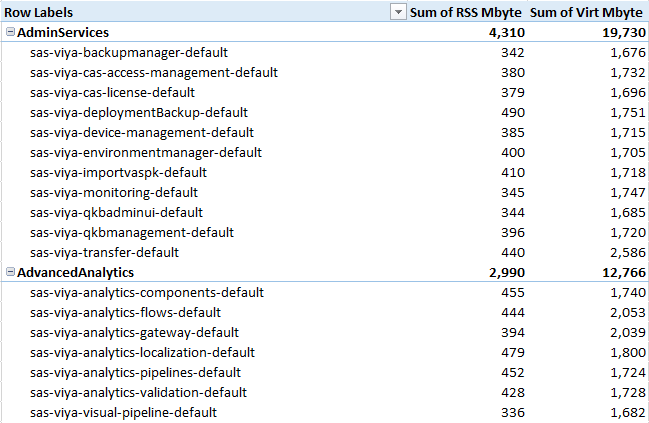Select RSS value 385 for device-management

tap(513, 133)
